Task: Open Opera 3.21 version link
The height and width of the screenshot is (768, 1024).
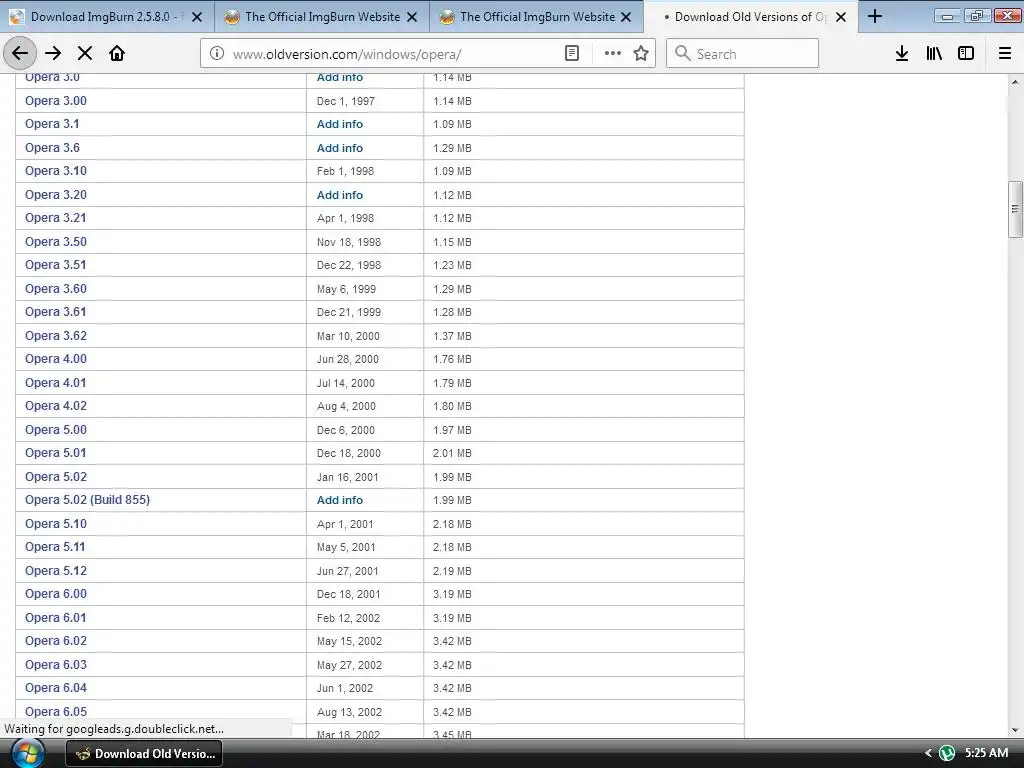Action: pyautogui.click(x=56, y=218)
